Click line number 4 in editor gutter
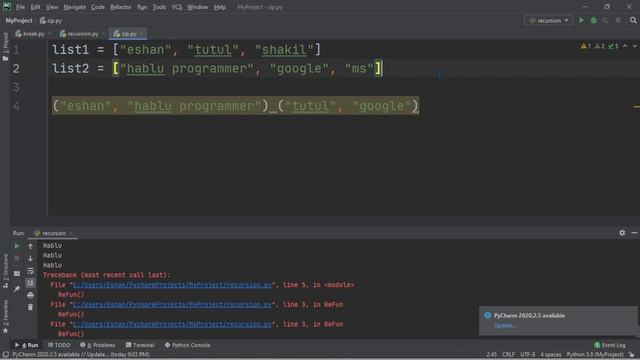The height and width of the screenshot is (360, 640). 16,106
